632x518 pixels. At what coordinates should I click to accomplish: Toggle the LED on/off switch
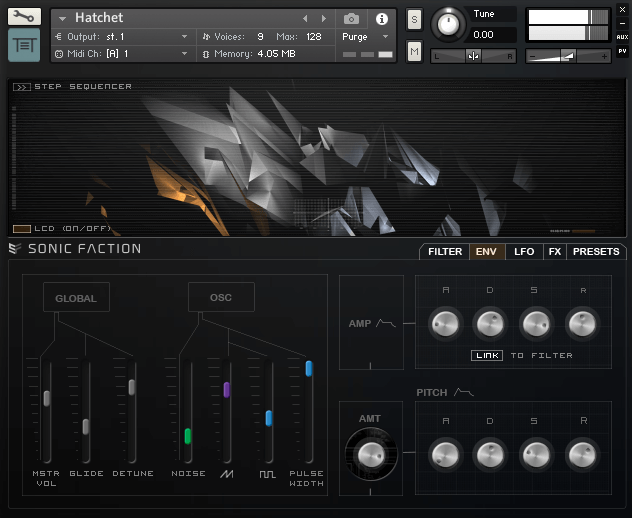click(22, 229)
